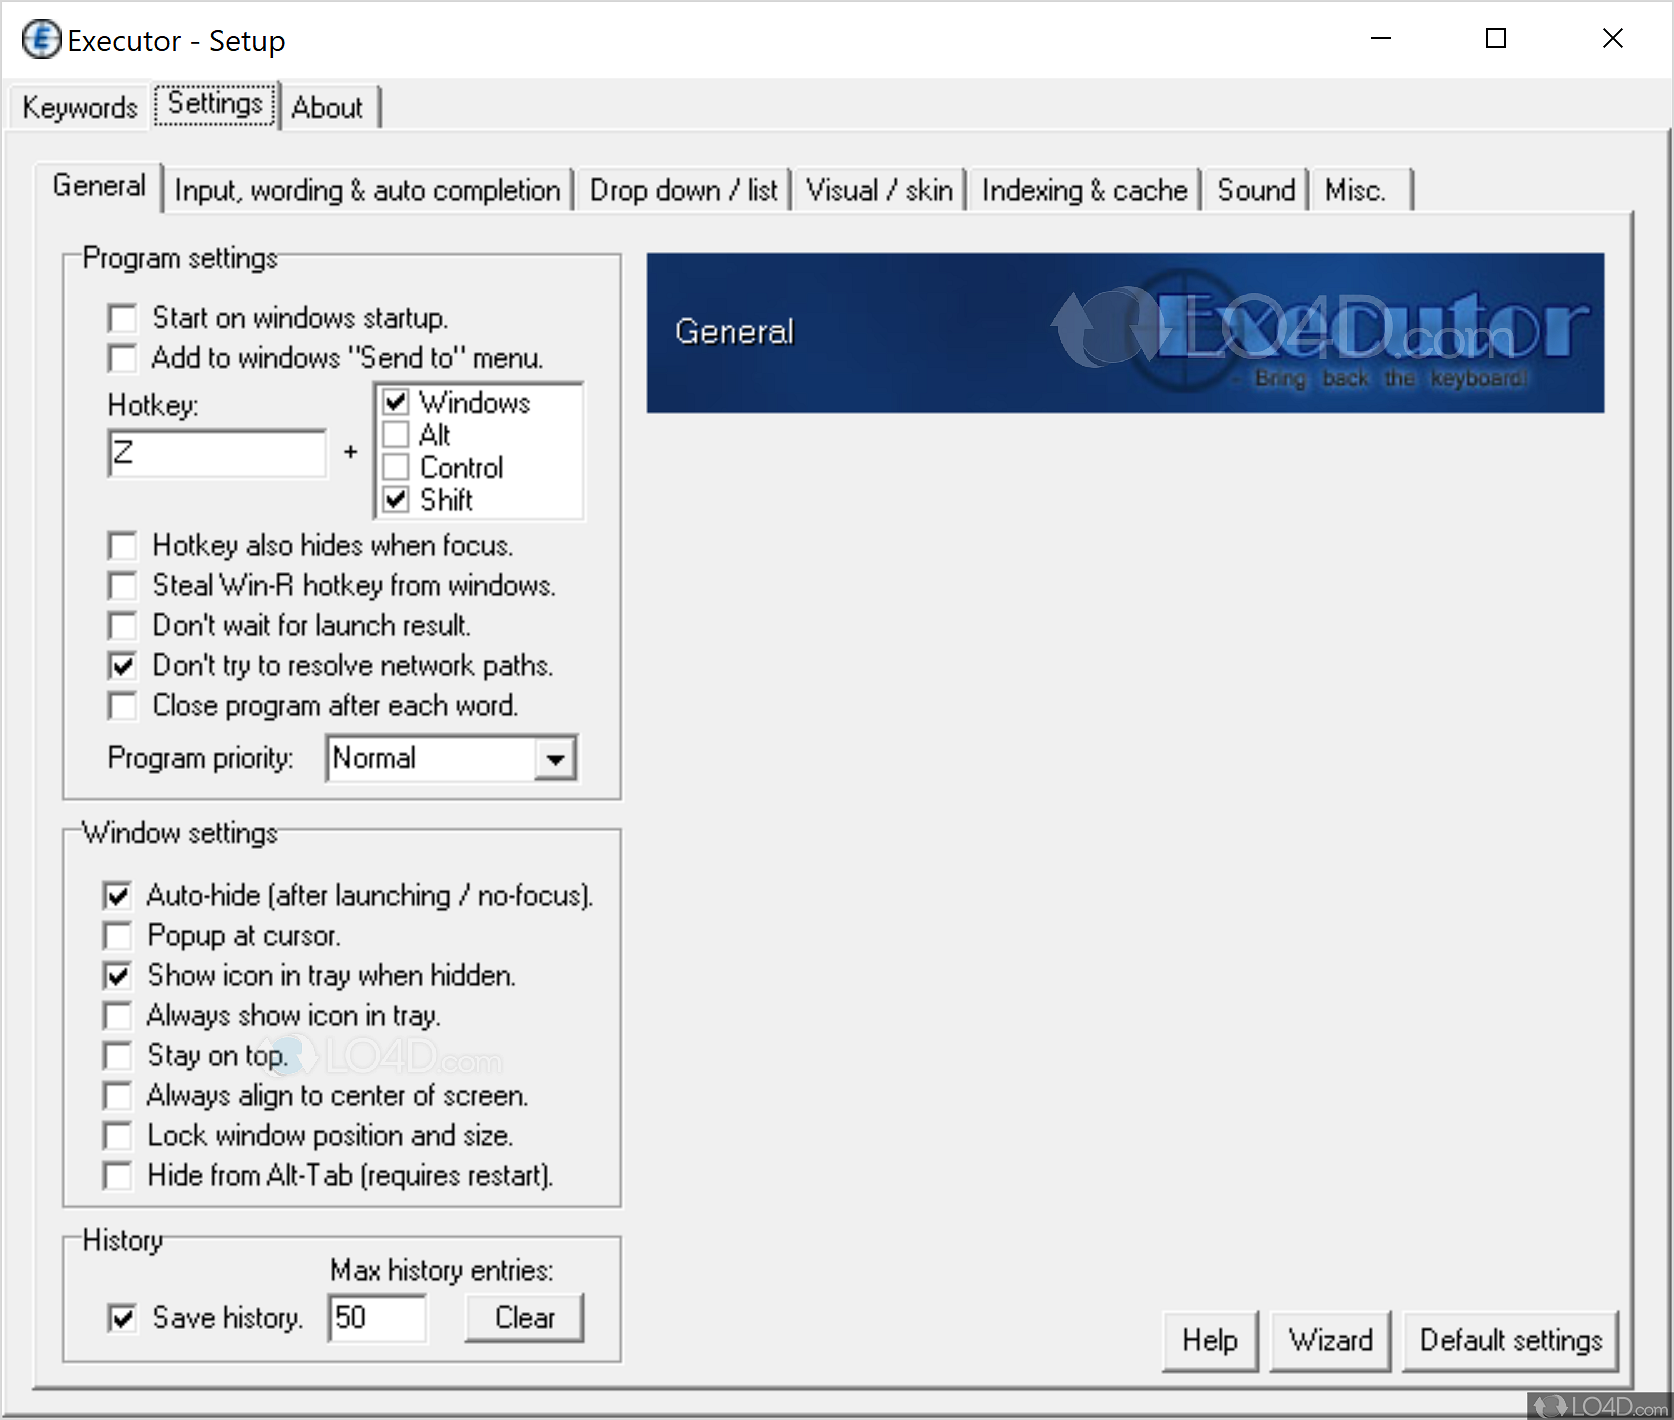Open the Keywords tab
Image resolution: width=1674 pixels, height=1420 pixels.
[80, 107]
